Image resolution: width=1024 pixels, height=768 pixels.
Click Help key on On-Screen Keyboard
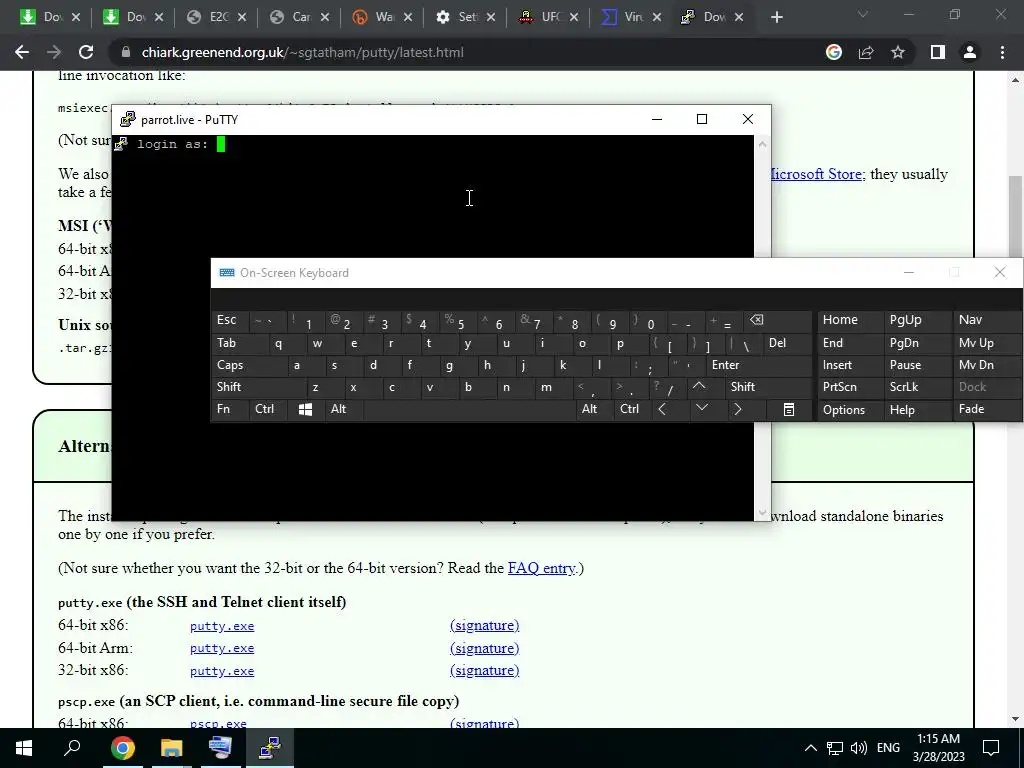pos(916,409)
